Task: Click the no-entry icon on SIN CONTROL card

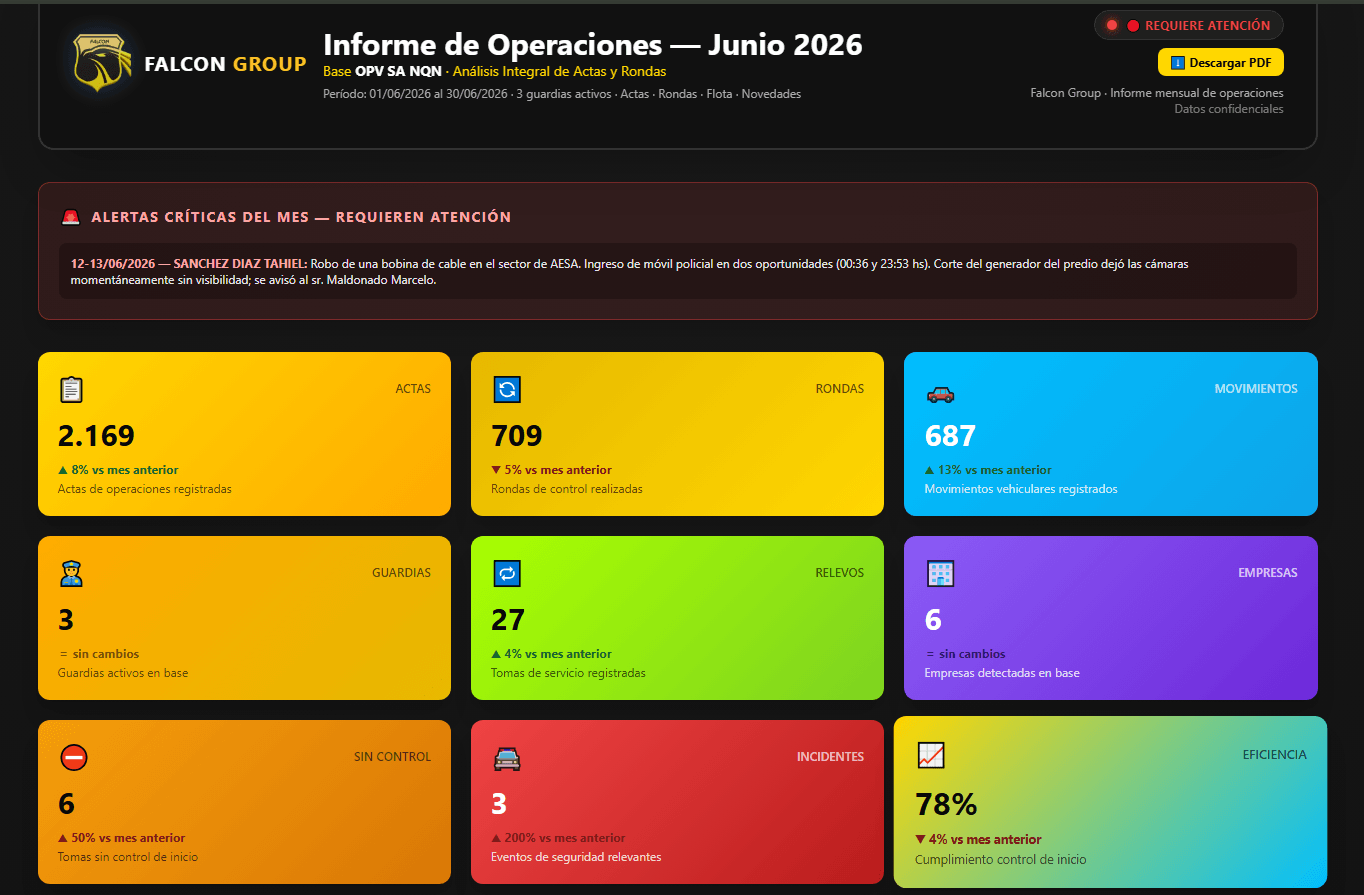Action: pyautogui.click(x=74, y=757)
